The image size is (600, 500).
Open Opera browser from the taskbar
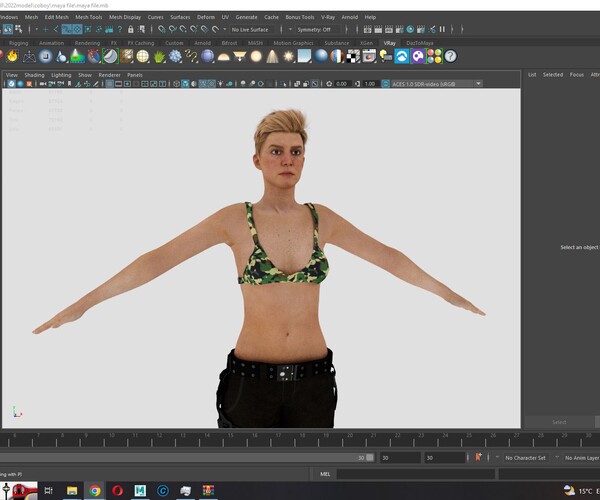117,490
